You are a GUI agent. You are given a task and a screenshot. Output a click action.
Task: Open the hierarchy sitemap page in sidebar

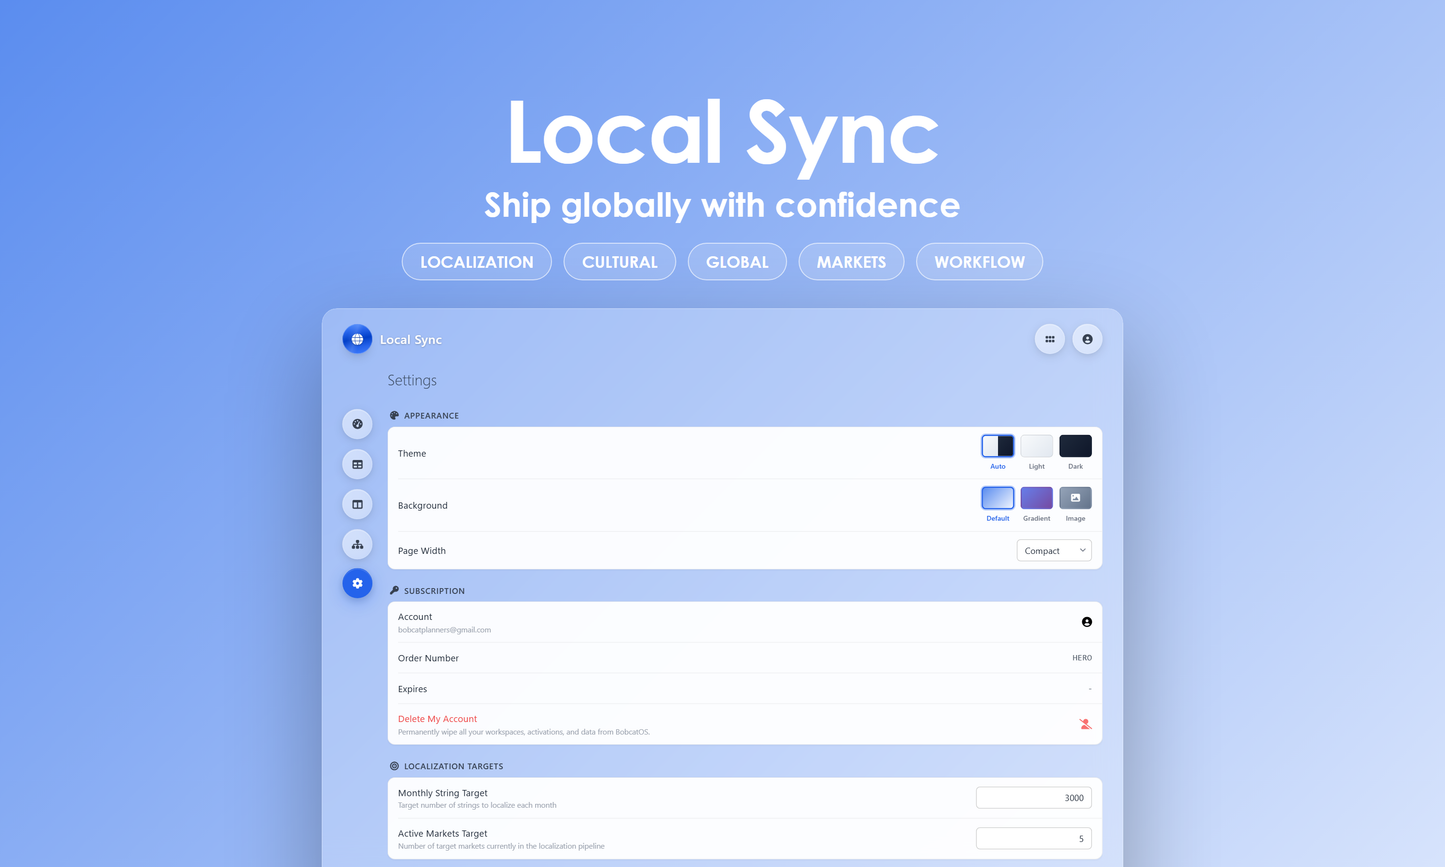357,544
